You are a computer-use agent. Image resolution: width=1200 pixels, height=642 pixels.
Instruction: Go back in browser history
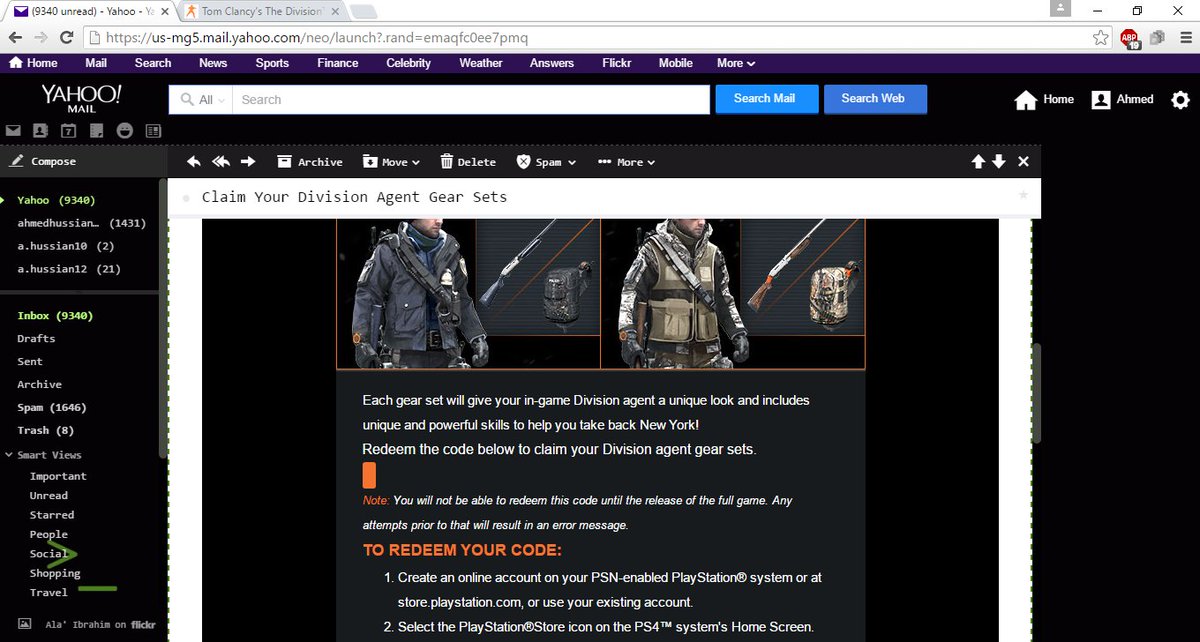coord(15,38)
